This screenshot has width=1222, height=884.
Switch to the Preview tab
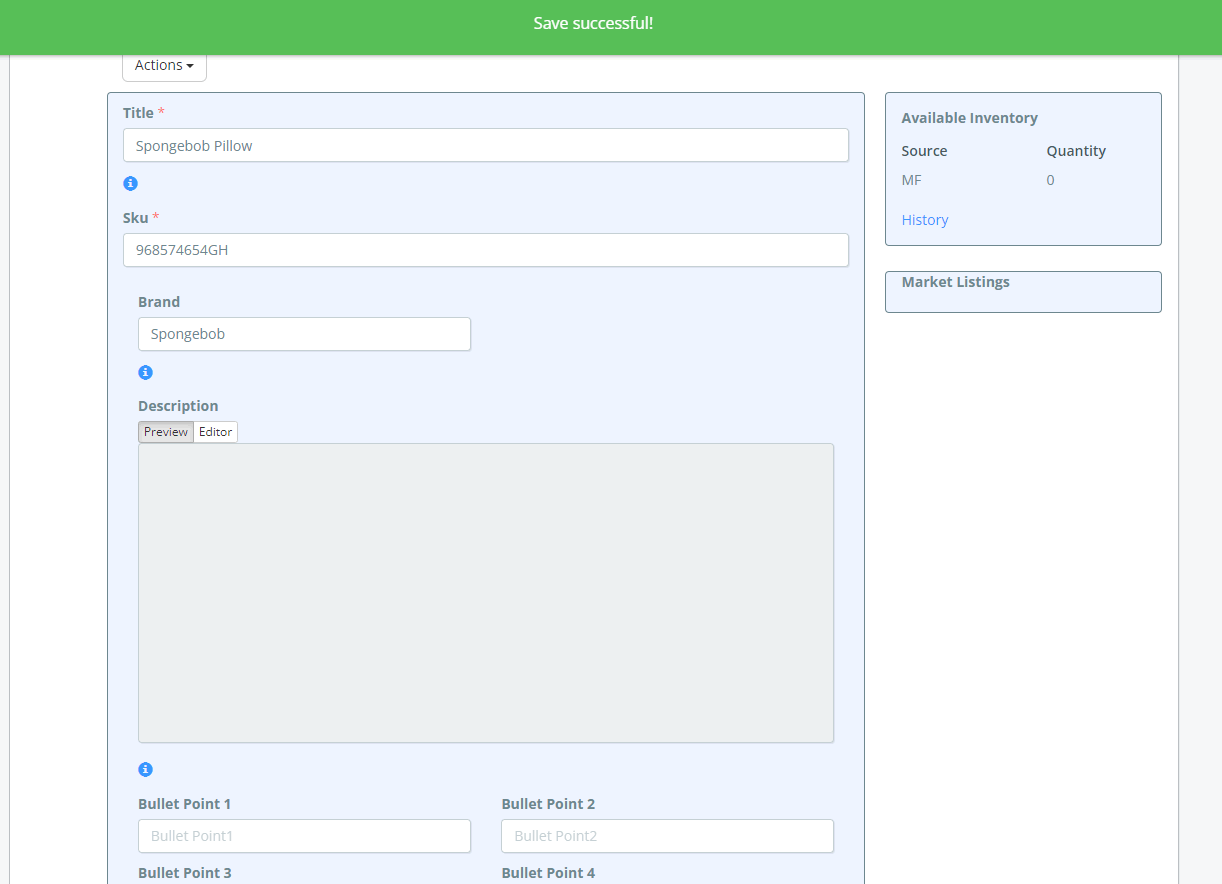point(166,432)
